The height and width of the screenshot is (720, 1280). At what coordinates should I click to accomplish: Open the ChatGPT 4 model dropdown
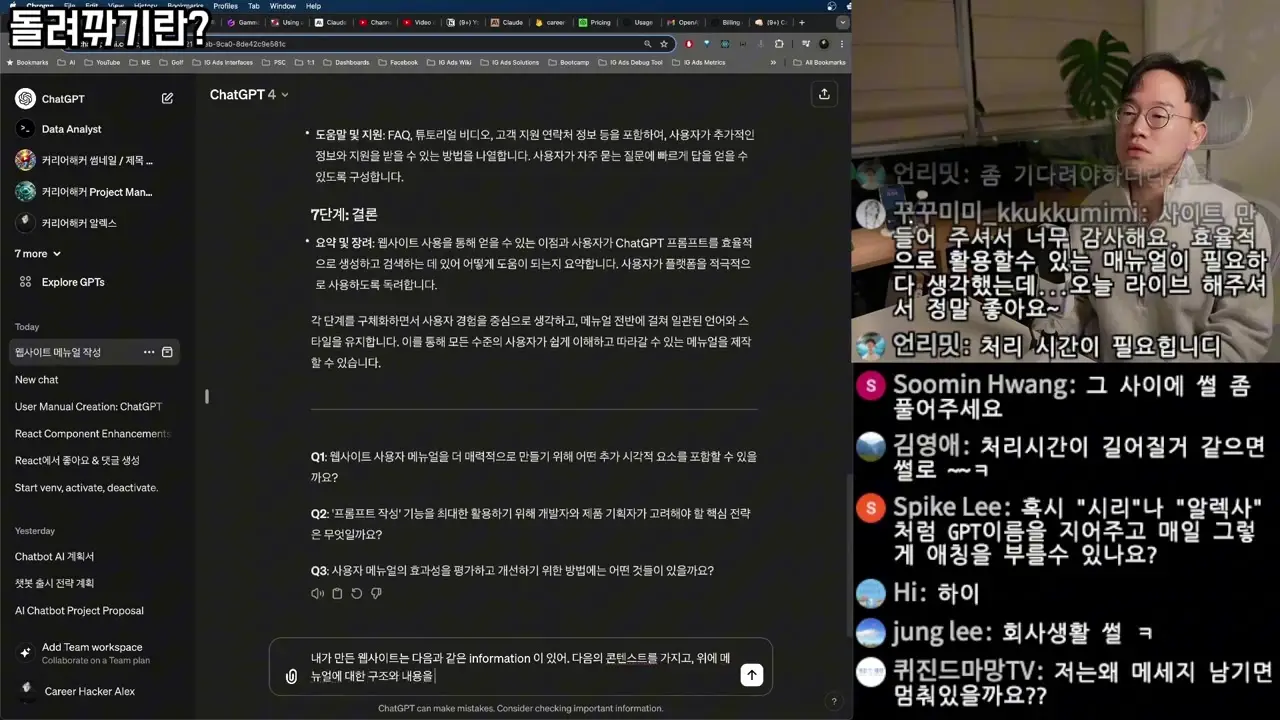tap(249, 95)
